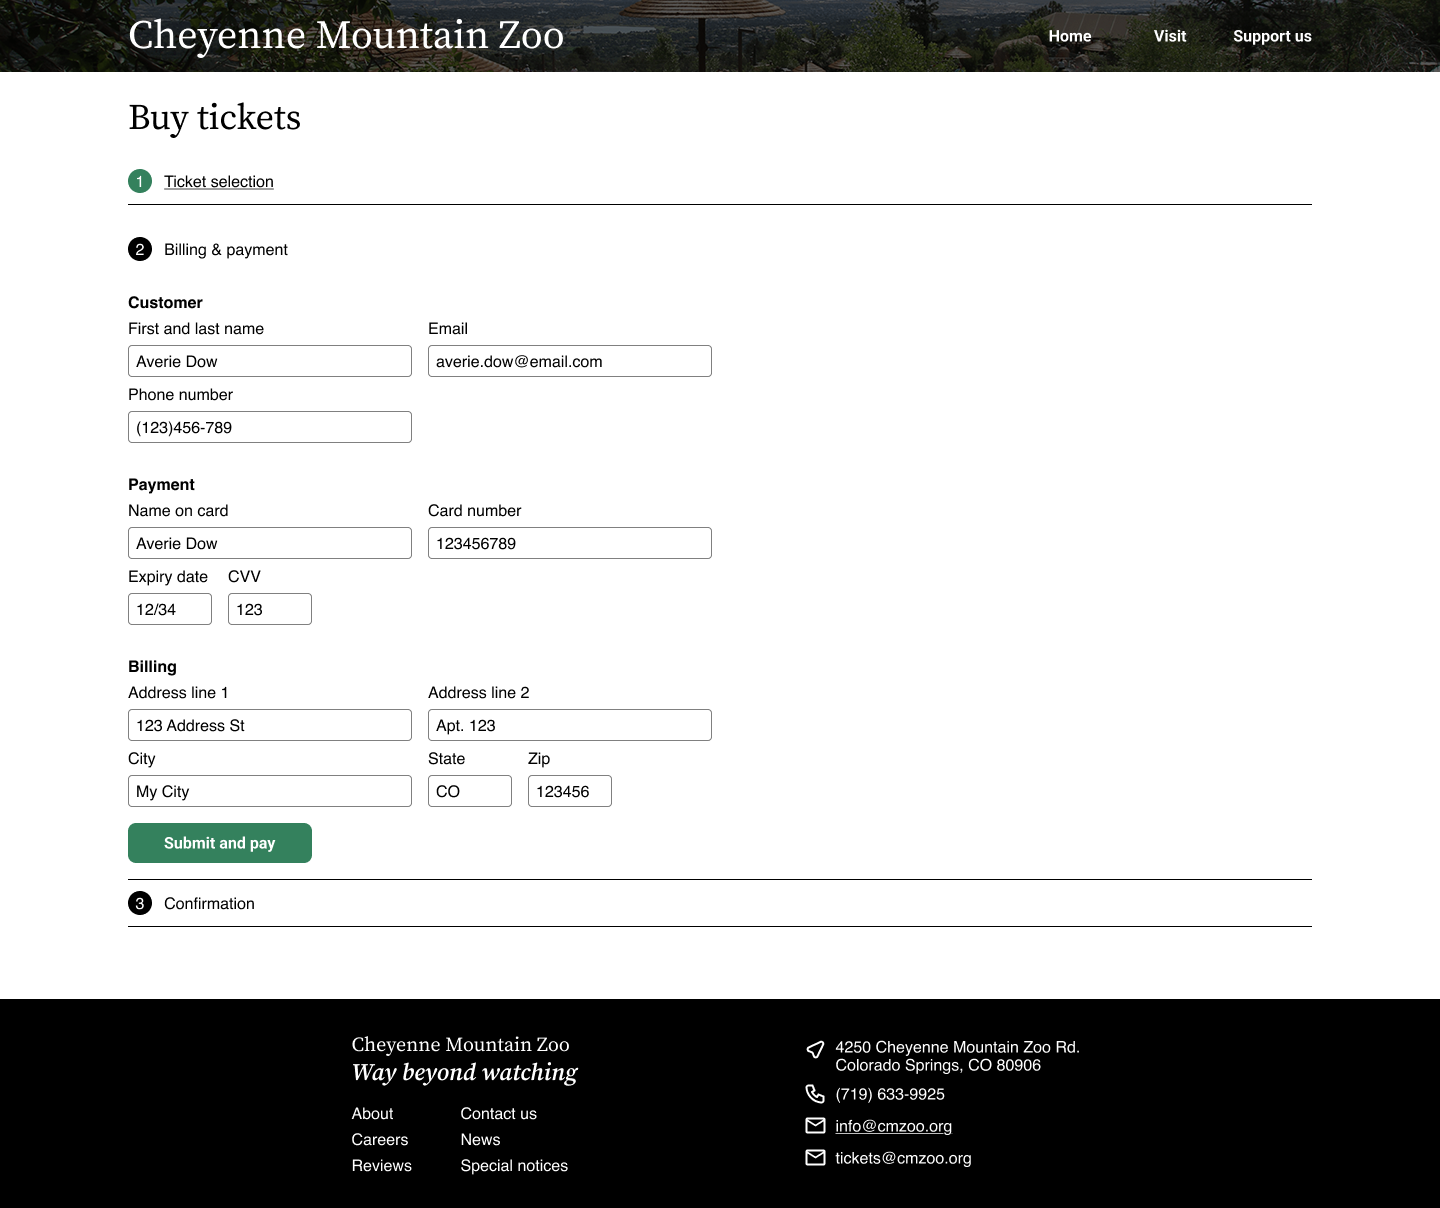The width and height of the screenshot is (1440, 1208).
Task: Go back to the Ticket selection step
Action: pos(219,181)
